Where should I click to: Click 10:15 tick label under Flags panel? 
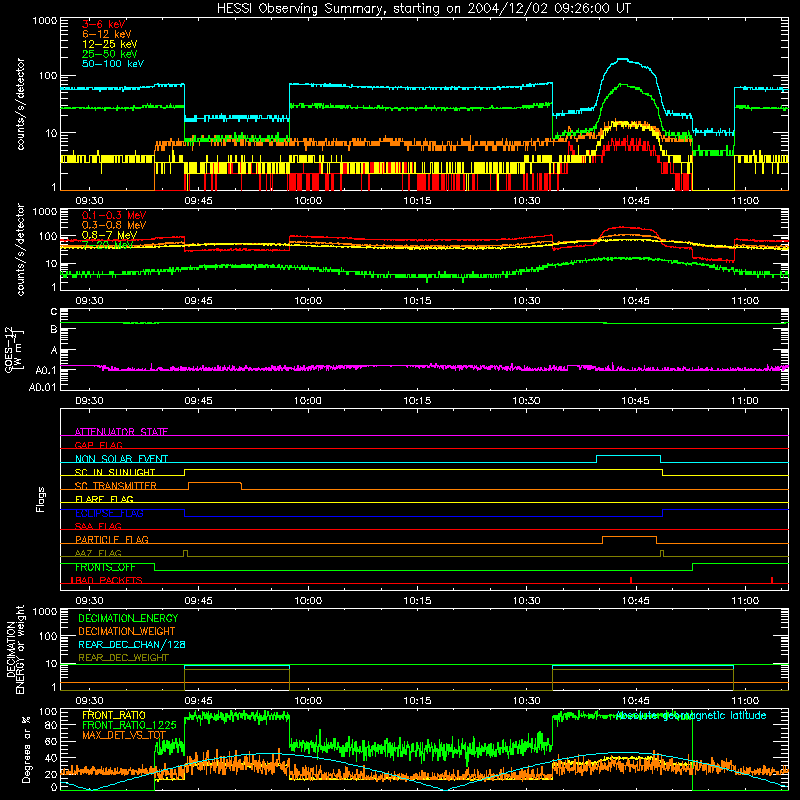click(417, 601)
